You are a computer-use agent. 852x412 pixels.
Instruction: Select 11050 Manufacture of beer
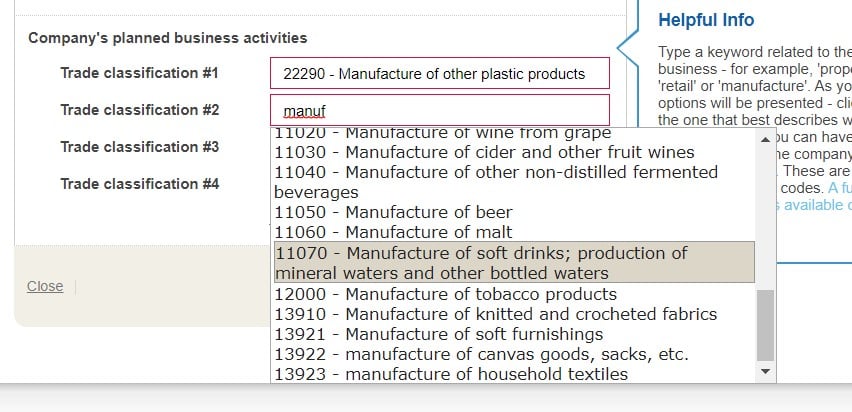(x=393, y=212)
